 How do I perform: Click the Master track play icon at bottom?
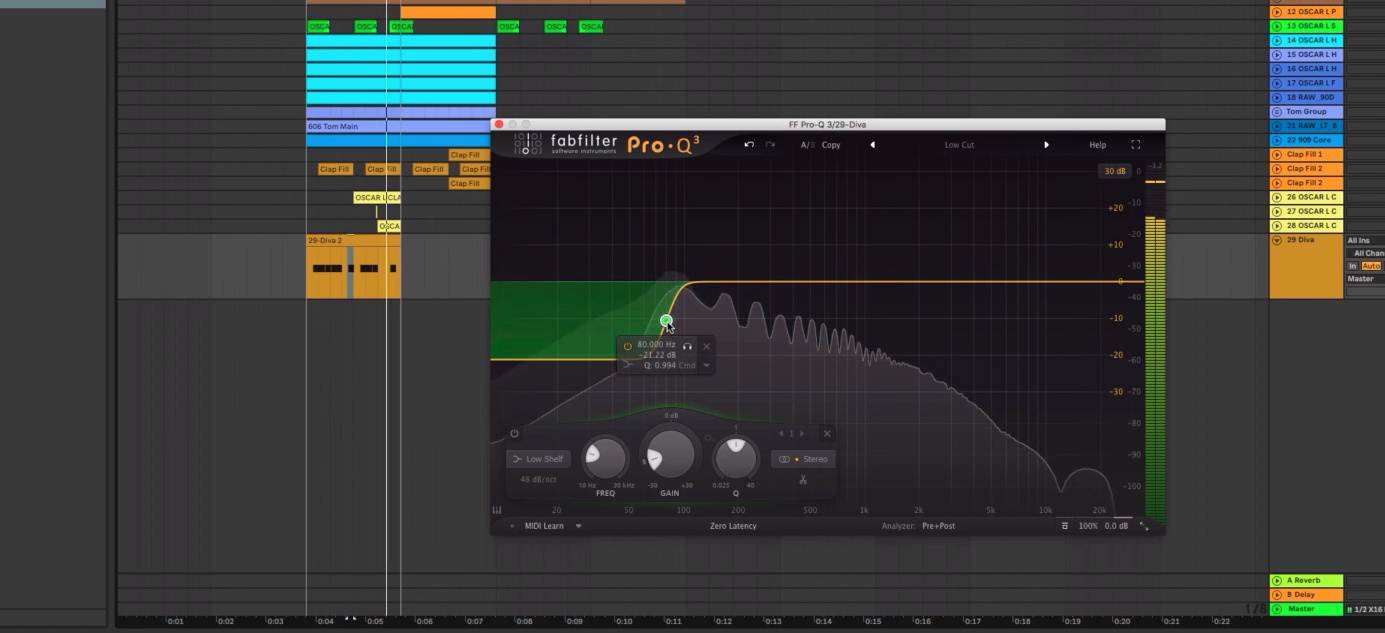(x=1277, y=609)
